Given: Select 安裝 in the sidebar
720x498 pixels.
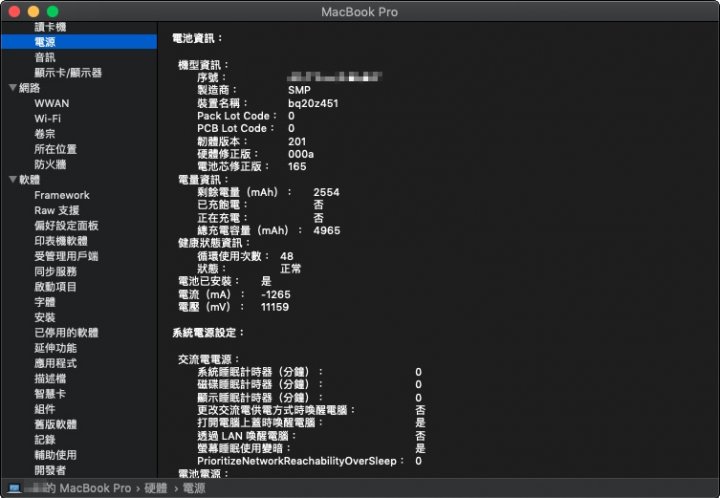Looking at the screenshot, I should coord(45,317).
